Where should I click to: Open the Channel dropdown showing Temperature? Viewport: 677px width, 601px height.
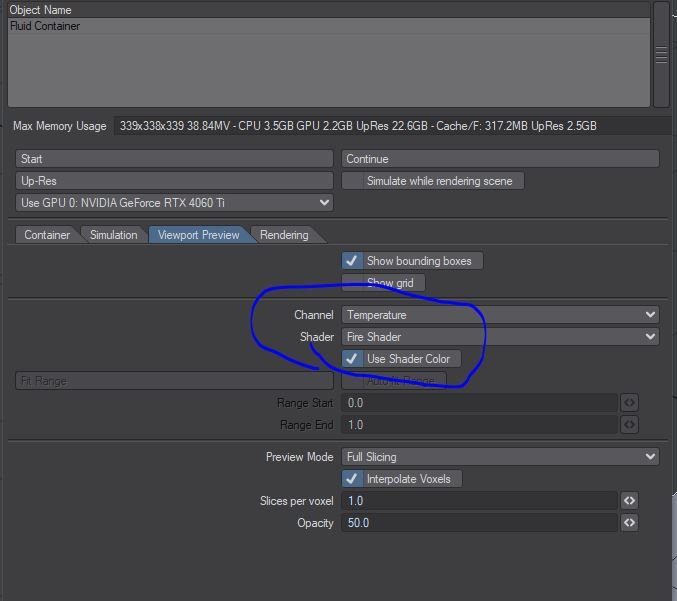point(500,315)
